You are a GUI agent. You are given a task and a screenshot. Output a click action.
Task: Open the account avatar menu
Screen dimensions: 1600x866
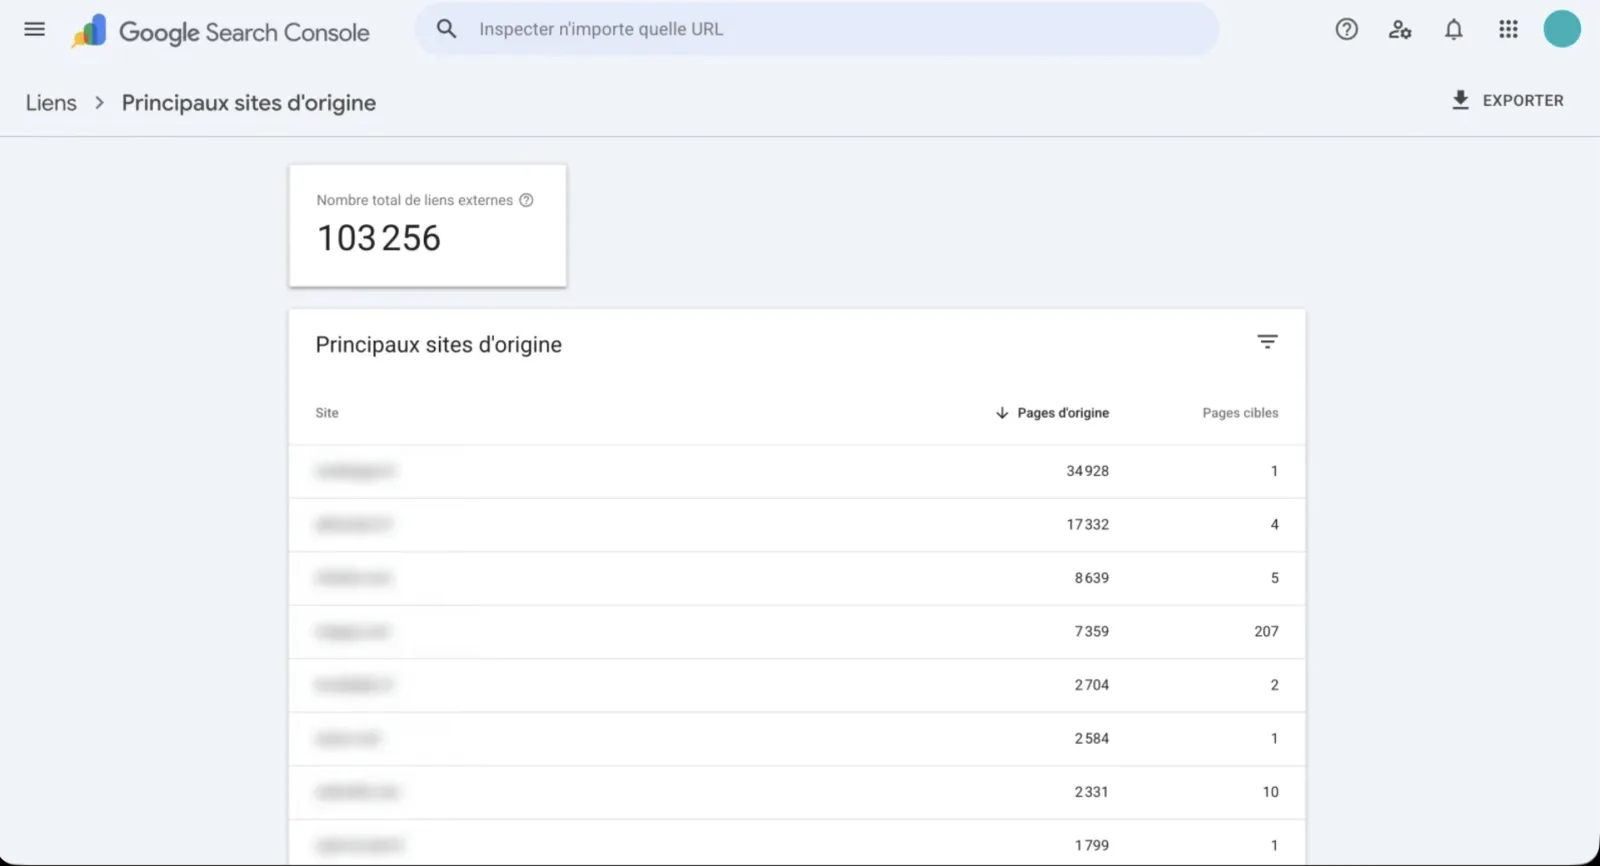pos(1562,29)
